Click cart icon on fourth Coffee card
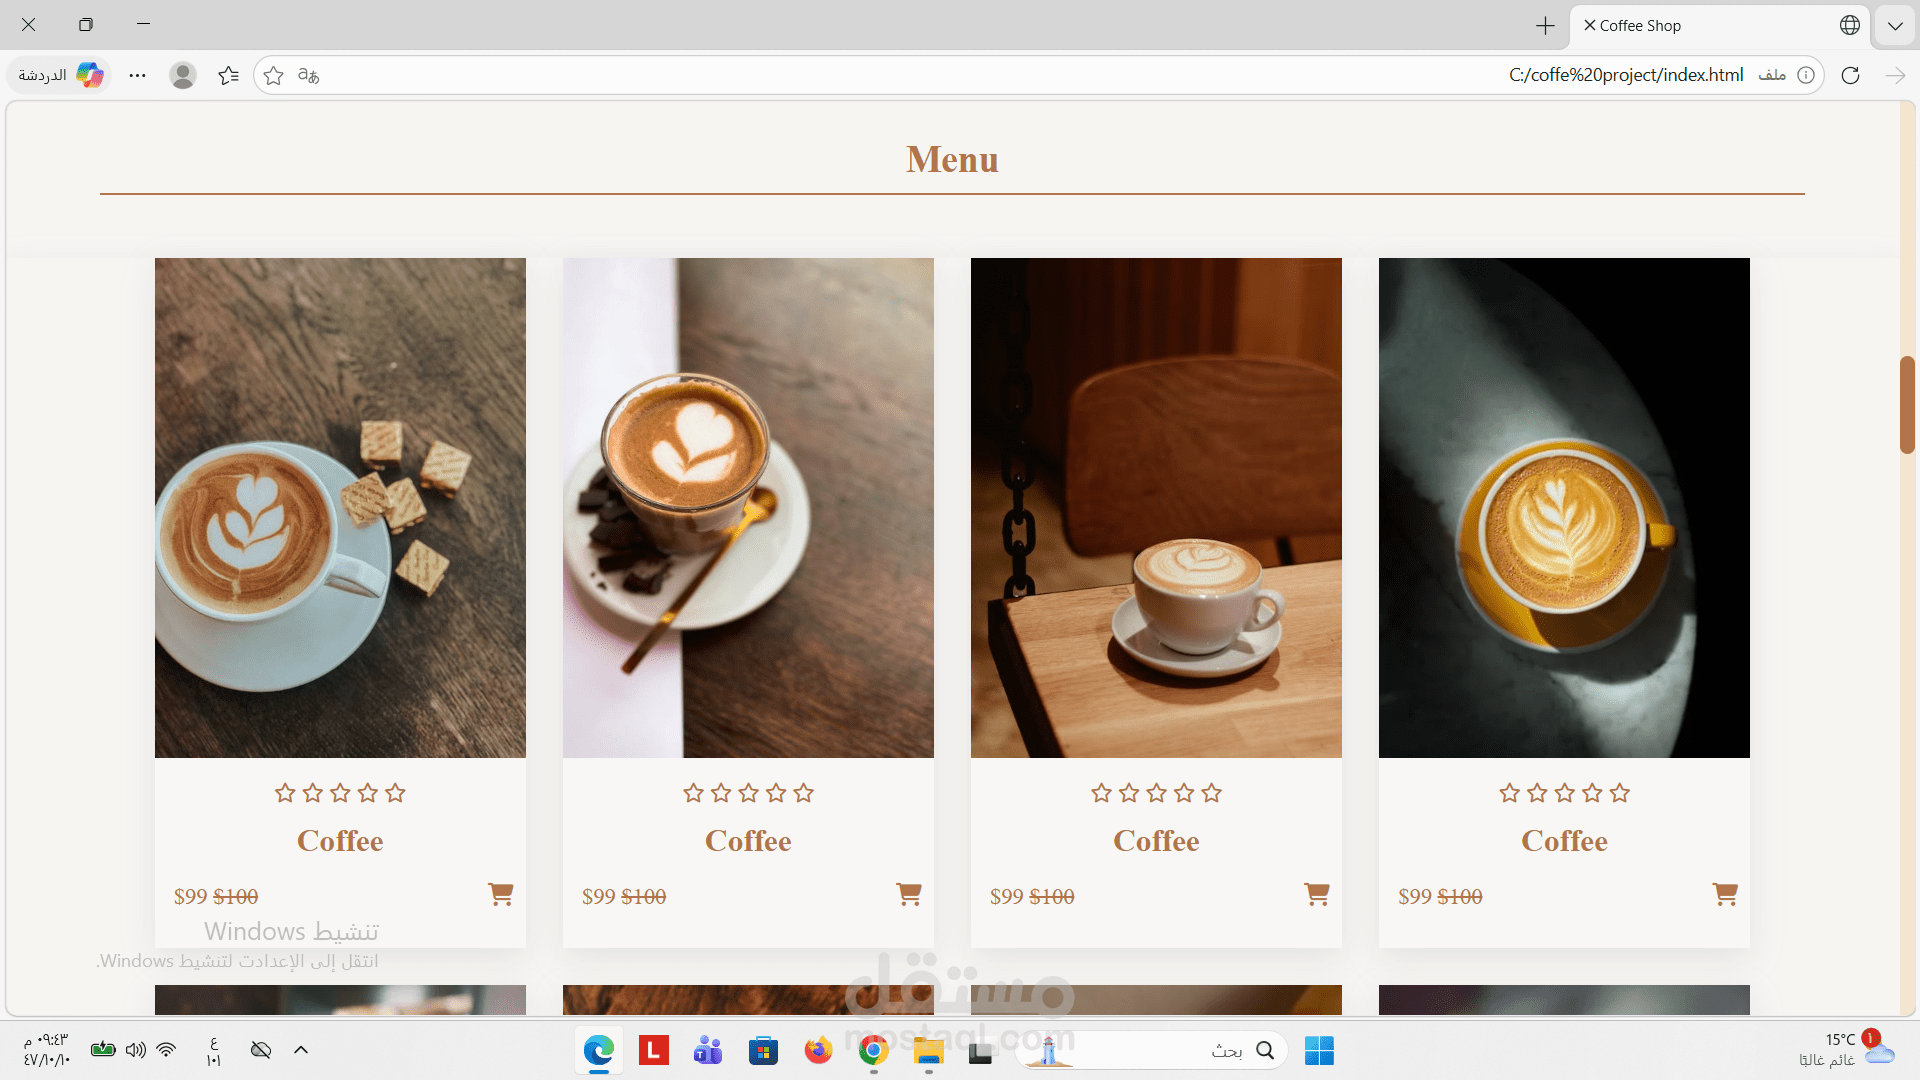This screenshot has height=1080, width=1920. pyautogui.click(x=1724, y=894)
